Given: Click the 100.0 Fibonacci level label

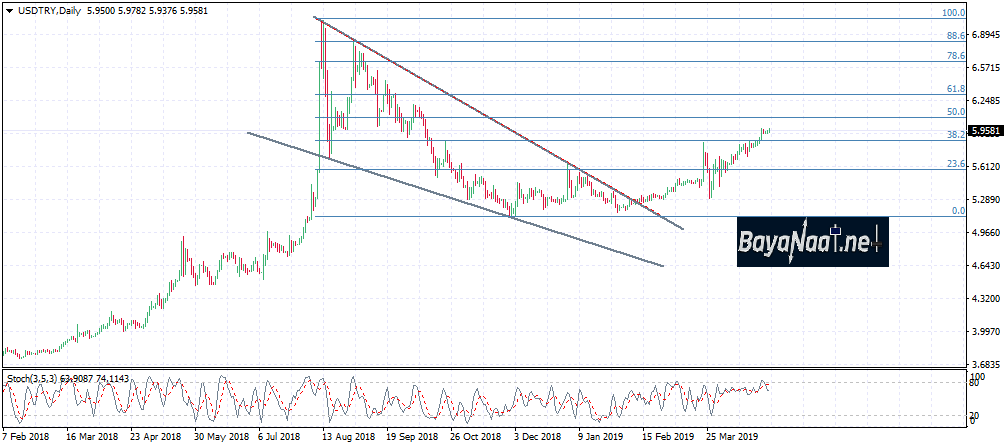Looking at the screenshot, I should [953, 14].
